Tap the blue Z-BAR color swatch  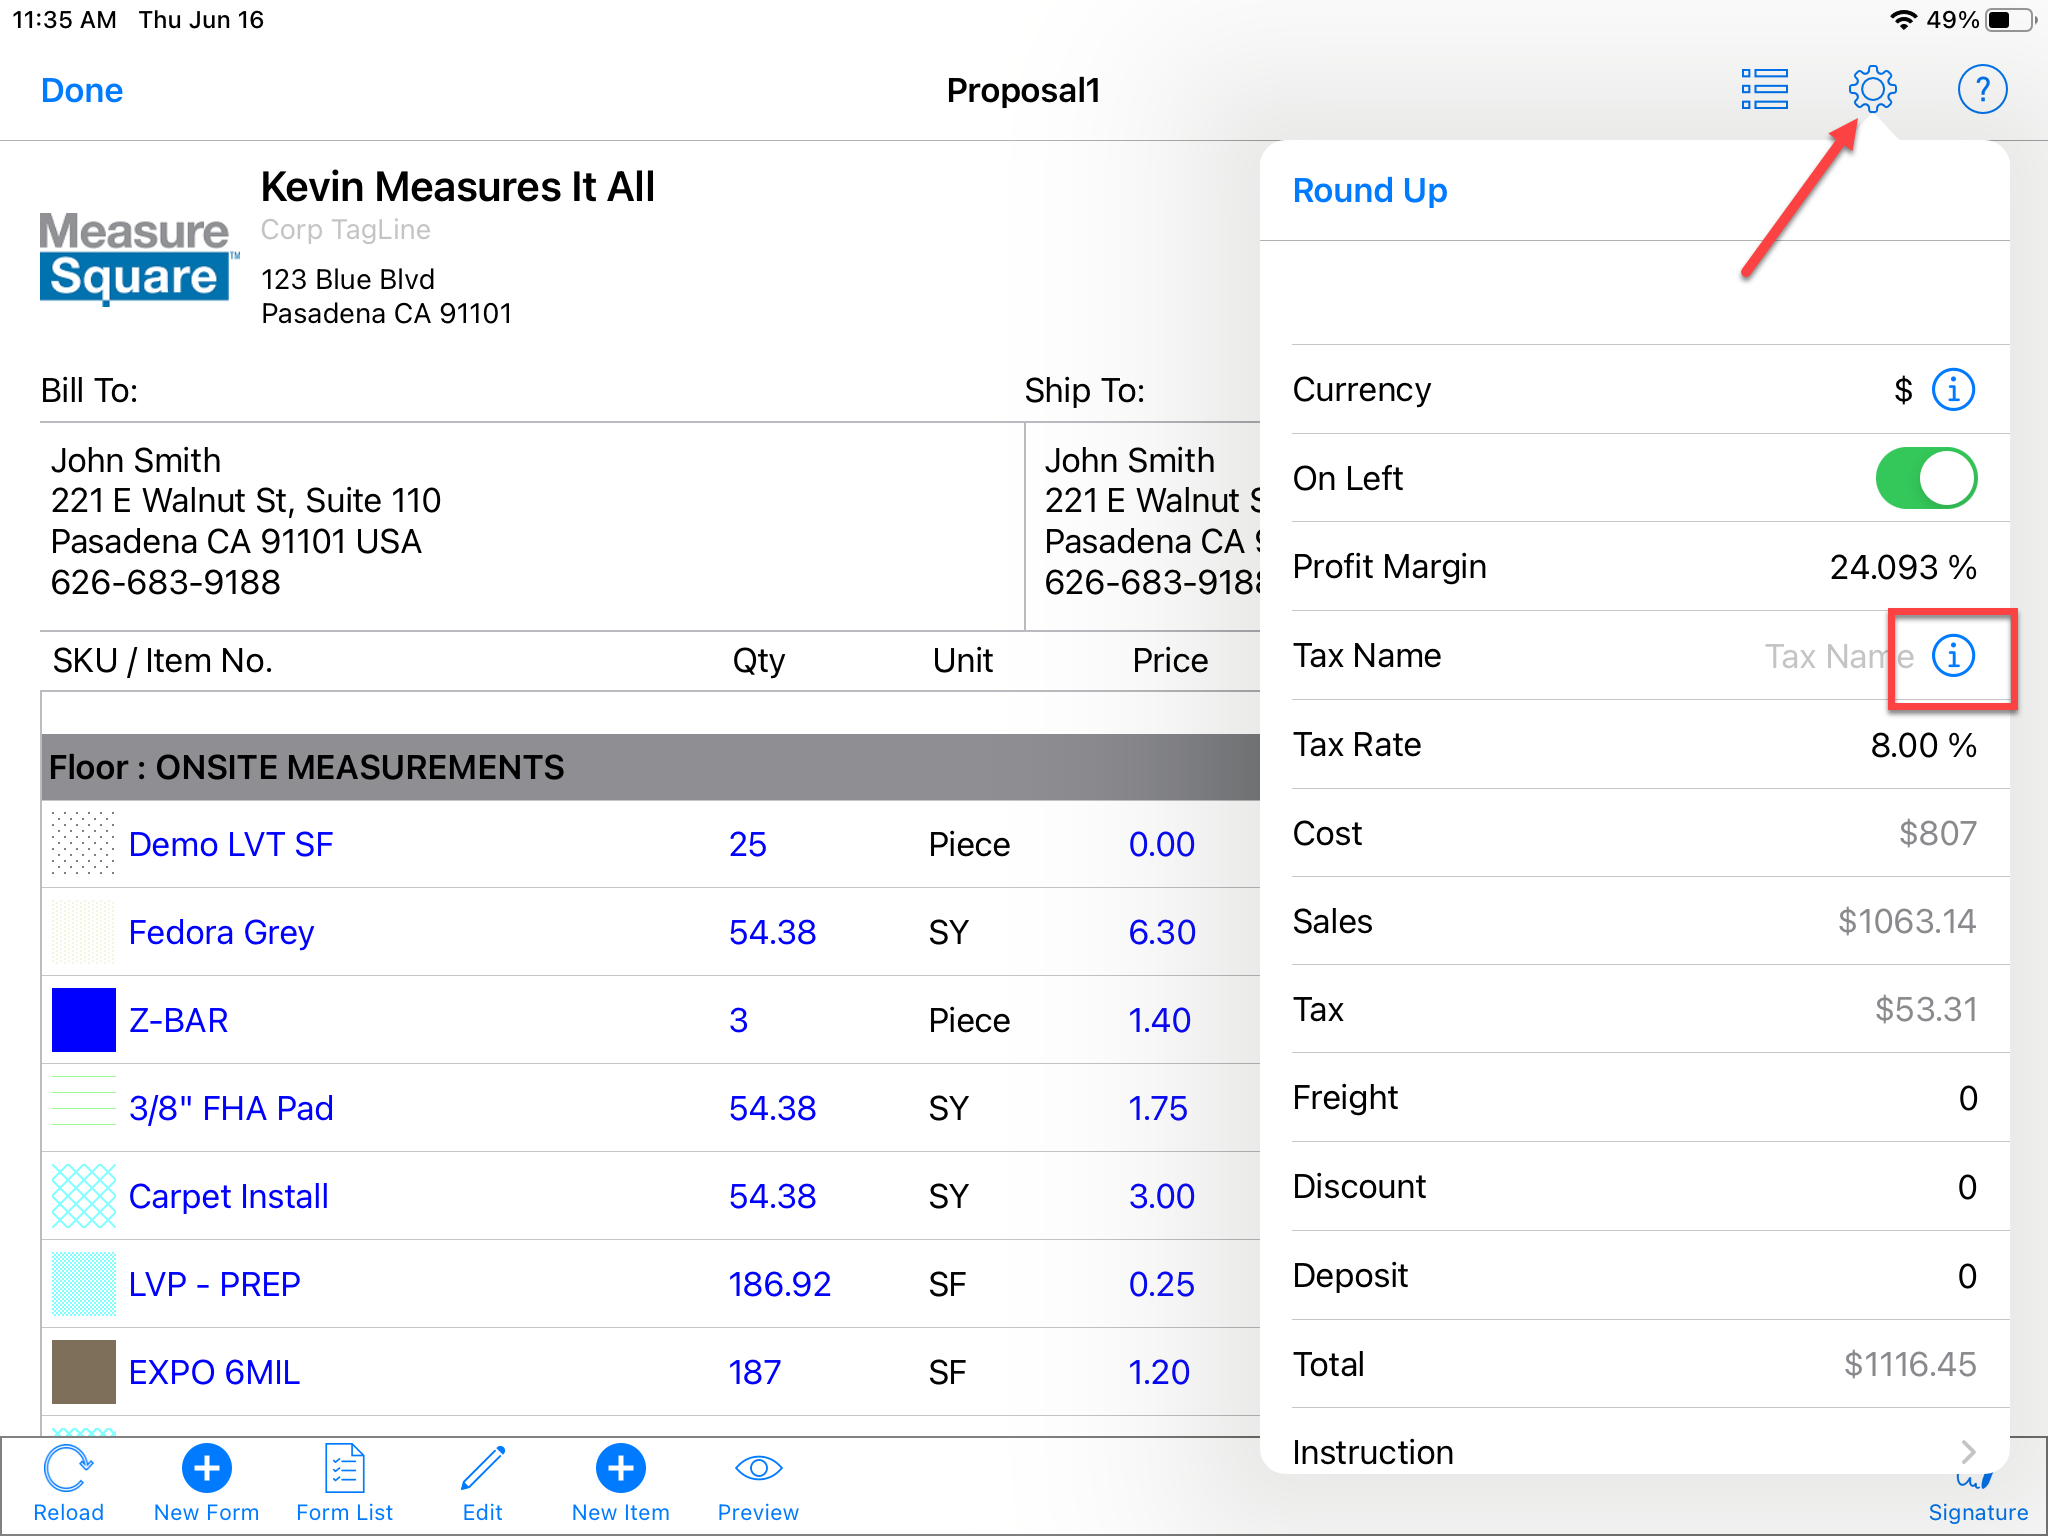click(x=84, y=1020)
